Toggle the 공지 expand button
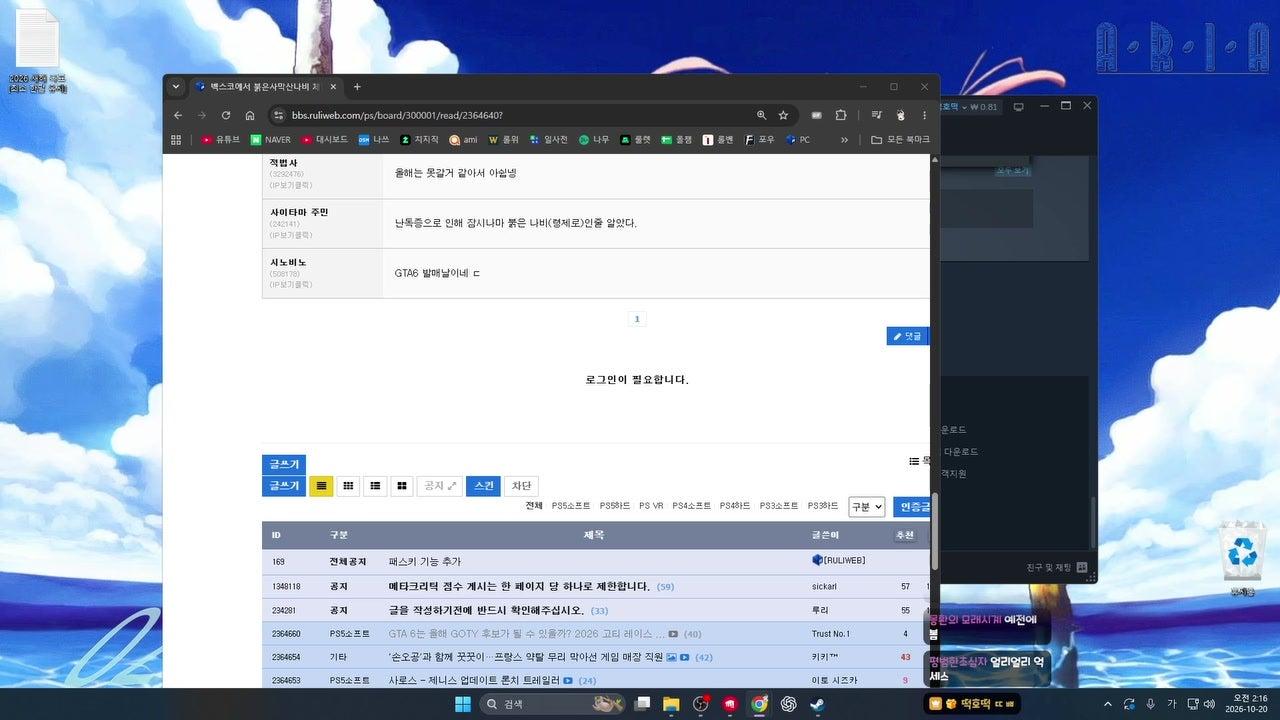 [440, 486]
